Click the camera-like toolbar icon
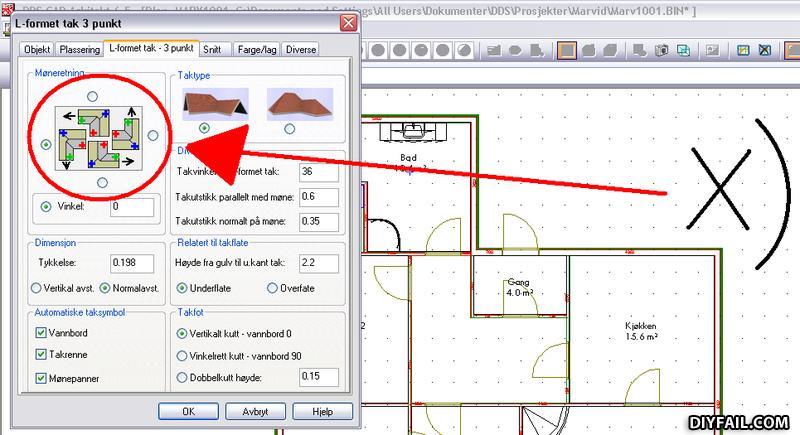 [662, 50]
